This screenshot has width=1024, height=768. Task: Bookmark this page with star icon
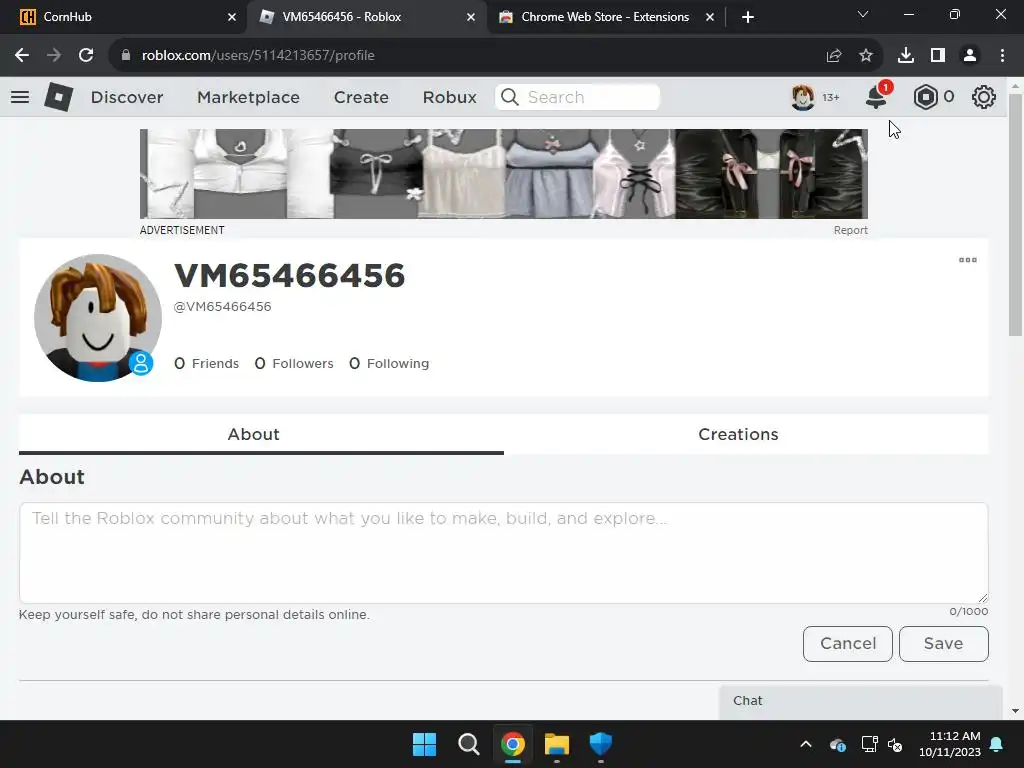(866, 56)
